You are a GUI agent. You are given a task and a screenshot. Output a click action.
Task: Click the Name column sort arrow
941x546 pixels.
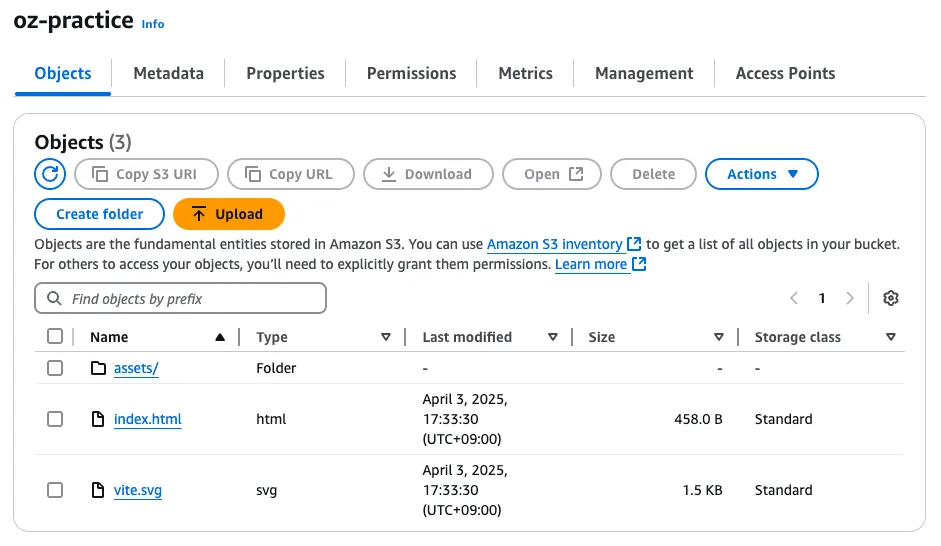coord(220,337)
